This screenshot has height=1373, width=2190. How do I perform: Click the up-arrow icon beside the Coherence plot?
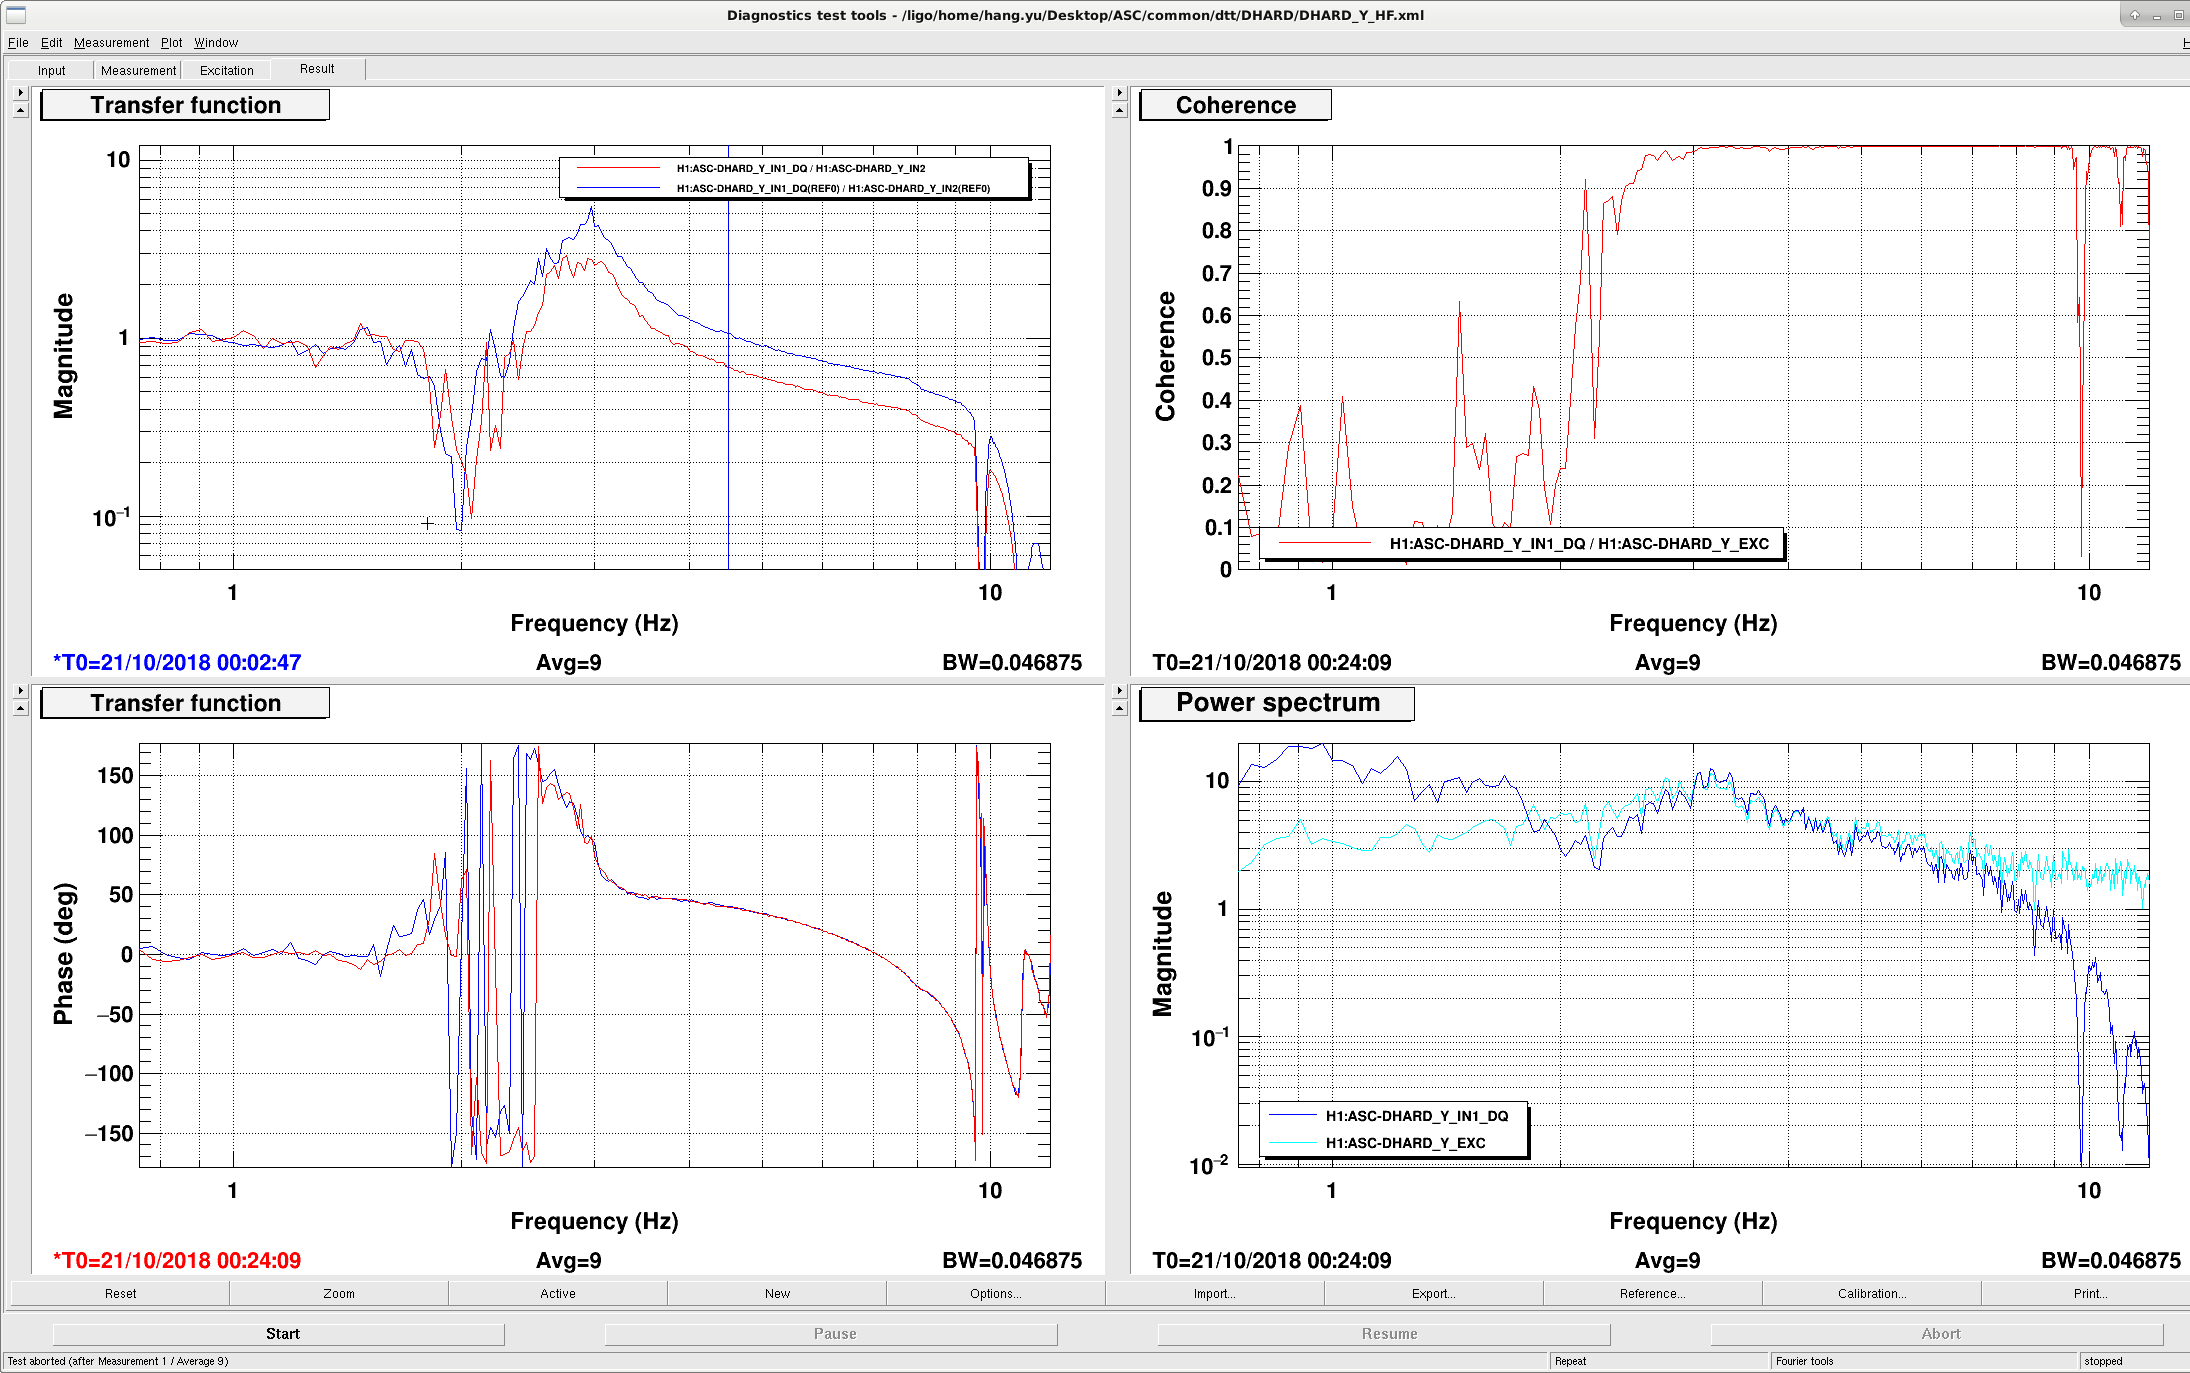1119,110
